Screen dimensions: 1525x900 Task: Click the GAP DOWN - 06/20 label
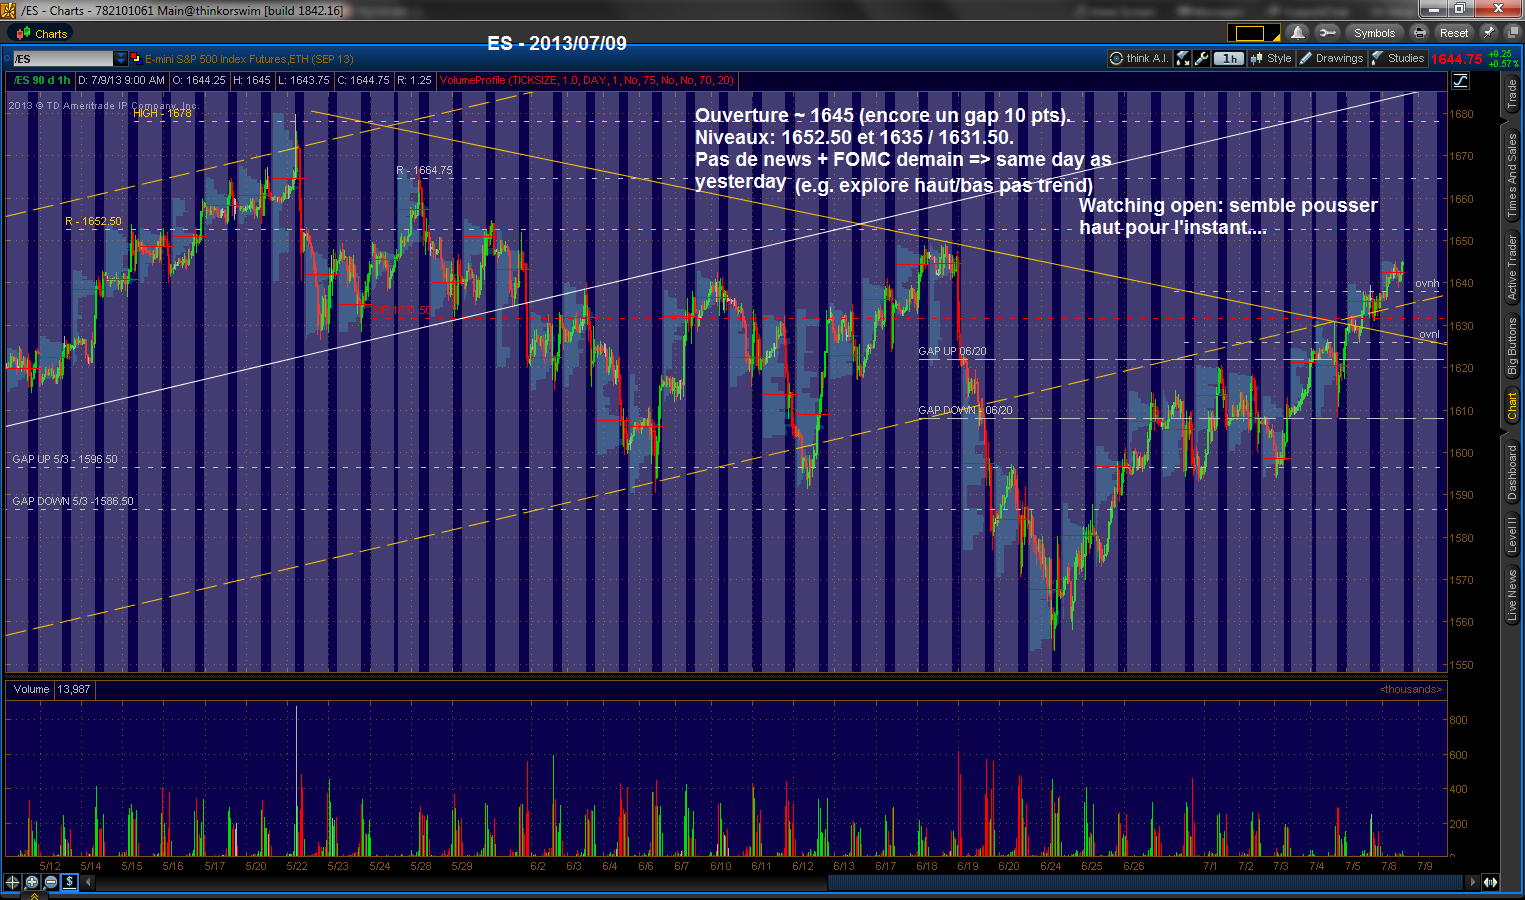click(x=965, y=410)
